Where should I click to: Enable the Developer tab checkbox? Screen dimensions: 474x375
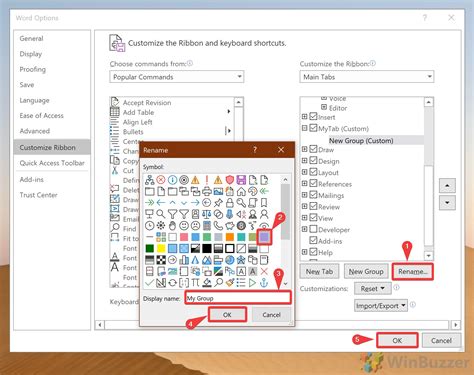point(313,229)
